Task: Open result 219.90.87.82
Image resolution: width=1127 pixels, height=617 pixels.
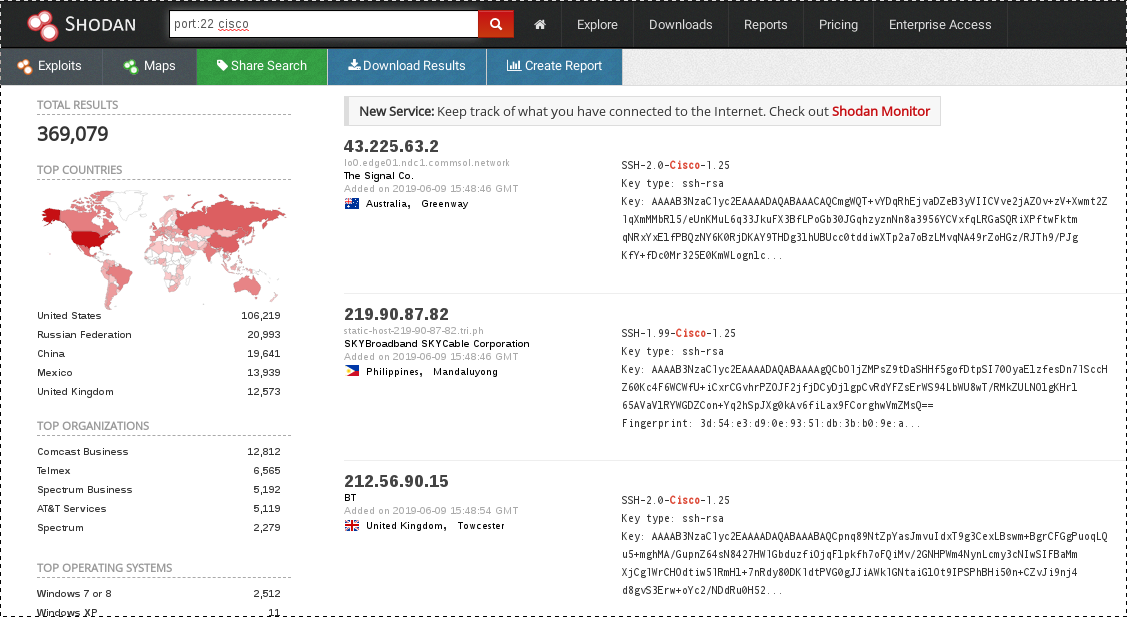Action: click(396, 314)
